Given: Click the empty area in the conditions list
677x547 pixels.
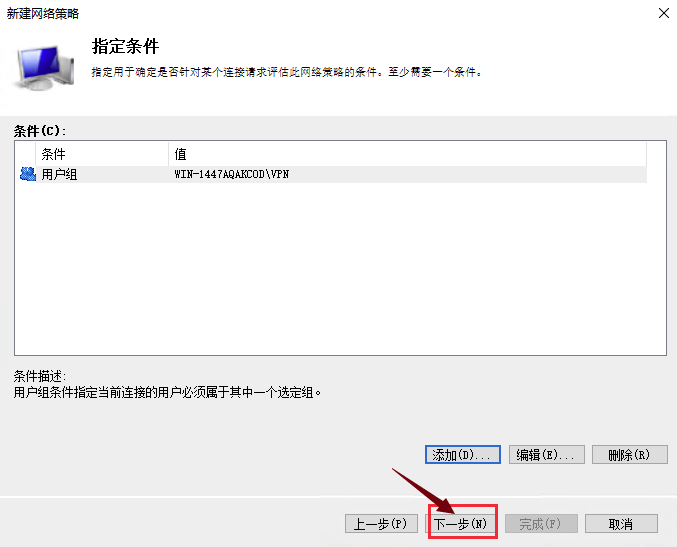Looking at the screenshot, I should pyautogui.click(x=340, y=270).
